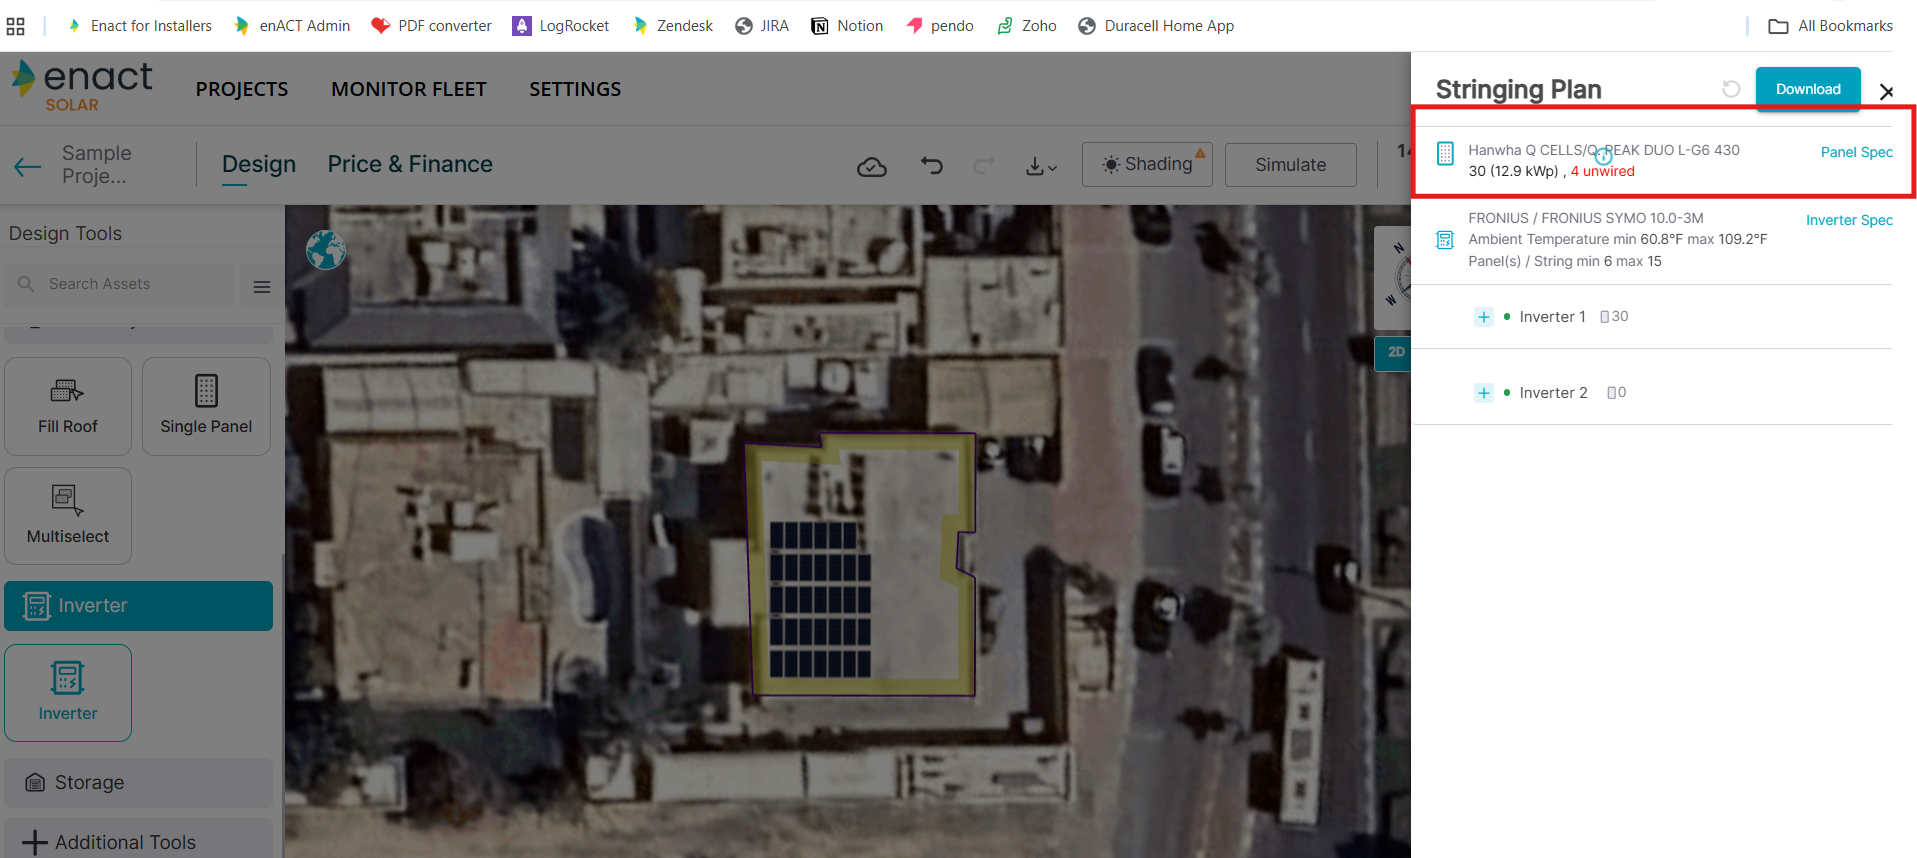This screenshot has height=858, width=1917.
Task: Select the Inverter 2 row label
Action: pyautogui.click(x=1553, y=393)
